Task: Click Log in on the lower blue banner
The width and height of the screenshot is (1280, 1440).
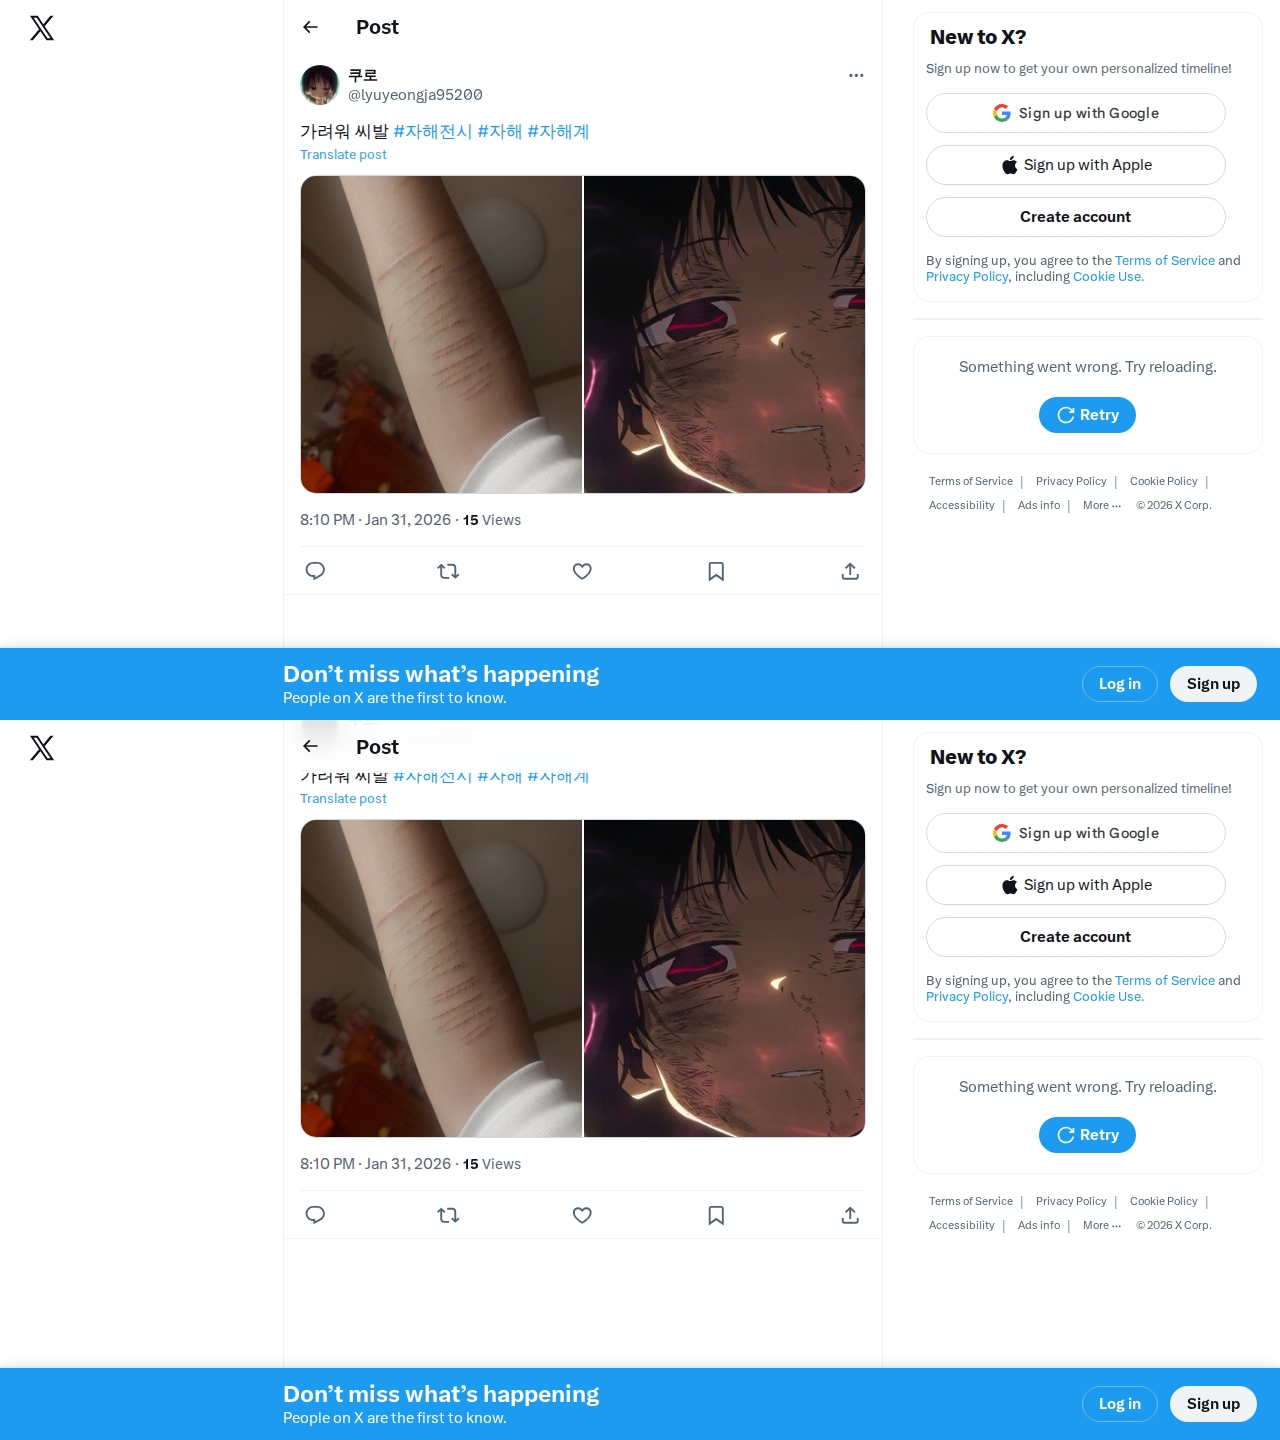Action: pos(1120,1404)
